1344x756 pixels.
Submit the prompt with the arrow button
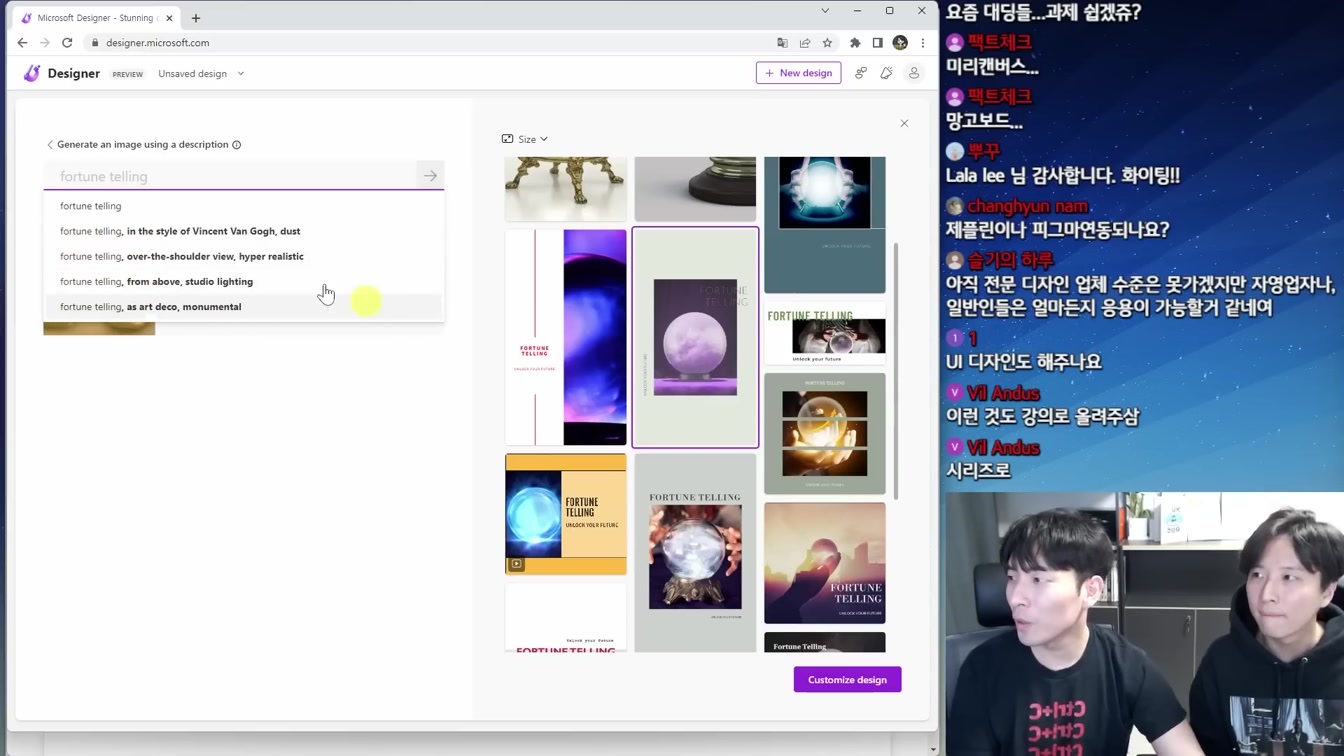430,176
